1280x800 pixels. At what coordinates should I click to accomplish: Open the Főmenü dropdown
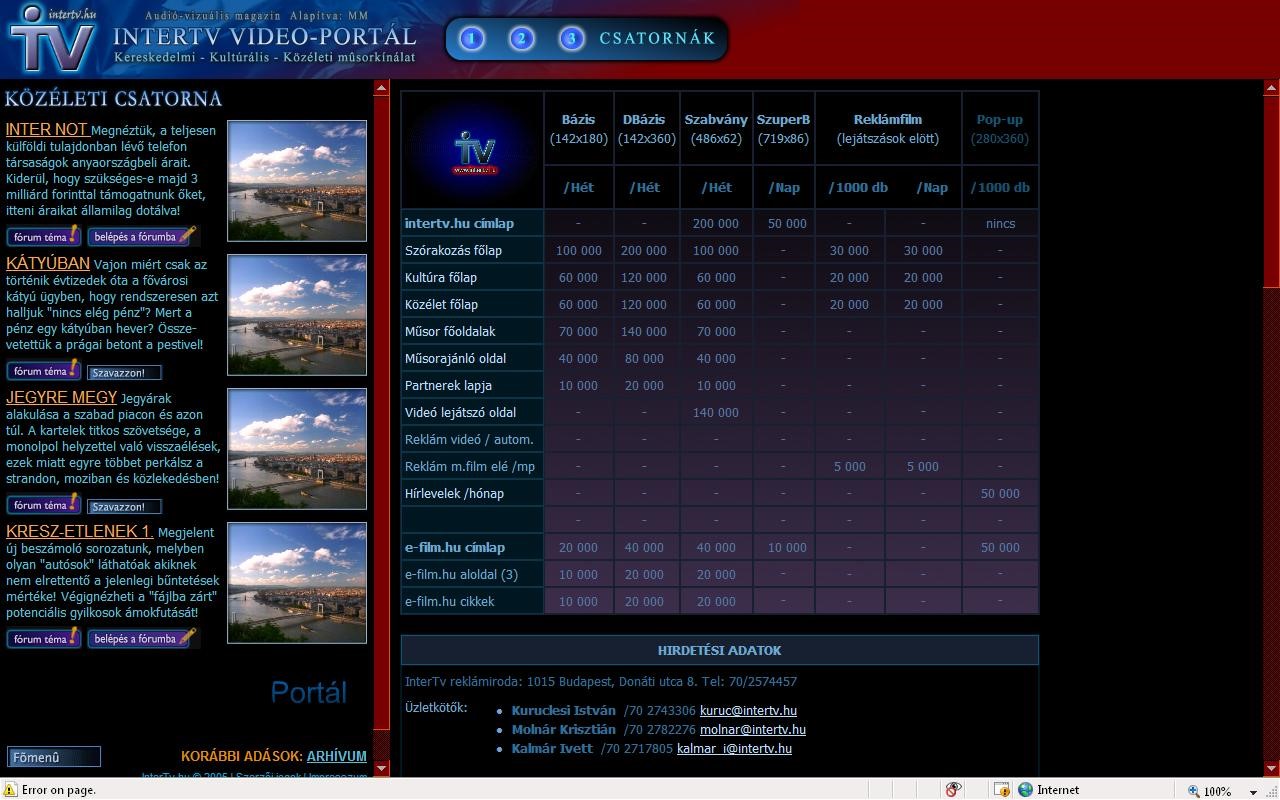54,757
